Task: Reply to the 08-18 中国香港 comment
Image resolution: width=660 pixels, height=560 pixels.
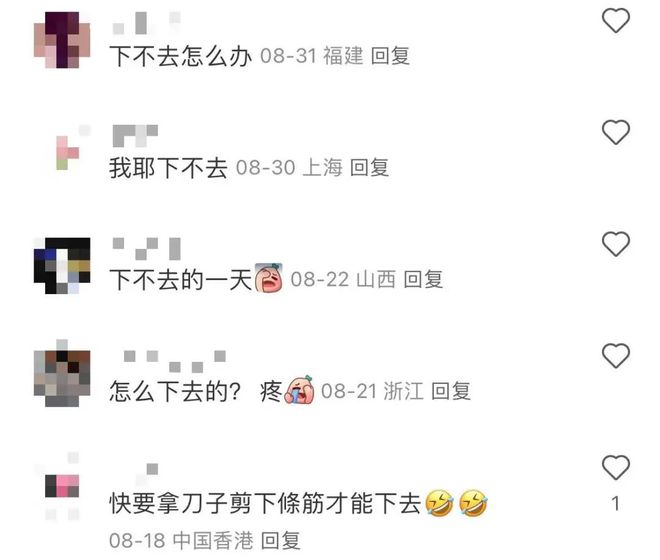Action: (x=281, y=541)
